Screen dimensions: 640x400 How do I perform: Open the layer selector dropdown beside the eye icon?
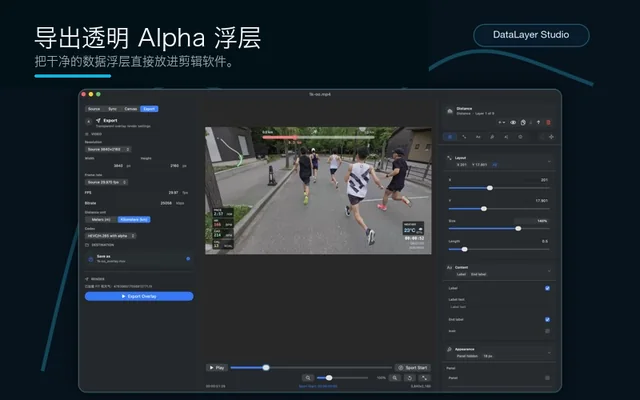pyautogui.click(x=502, y=122)
